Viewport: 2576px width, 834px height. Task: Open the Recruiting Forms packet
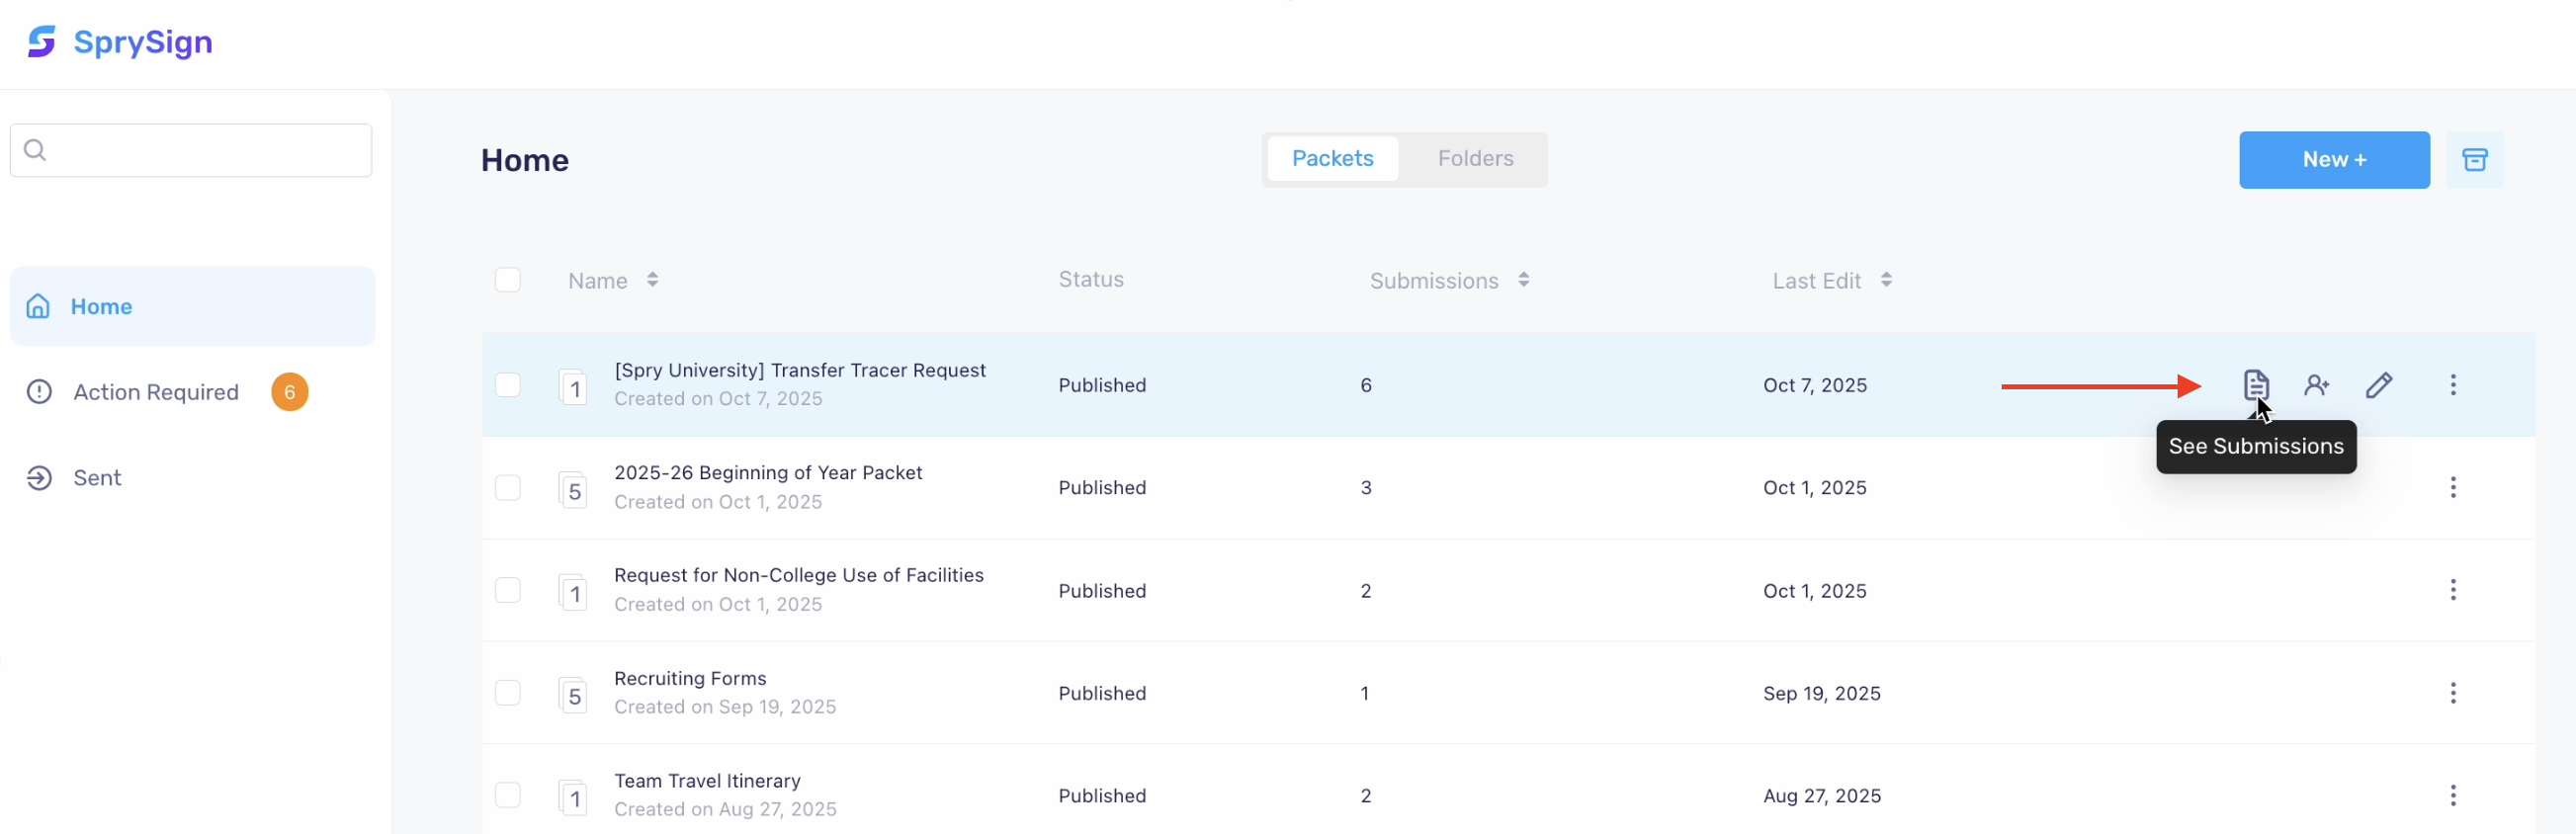pos(690,678)
